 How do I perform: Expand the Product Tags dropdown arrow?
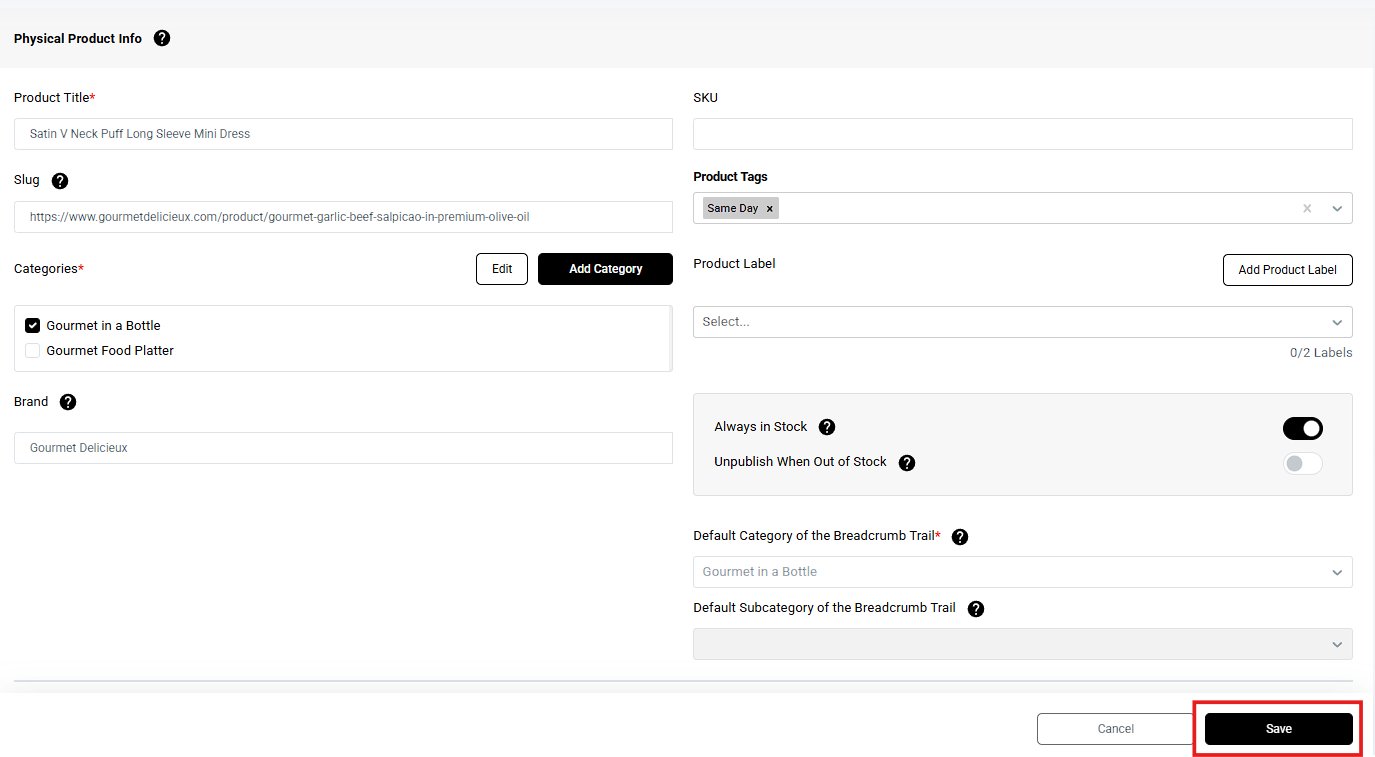(1337, 209)
